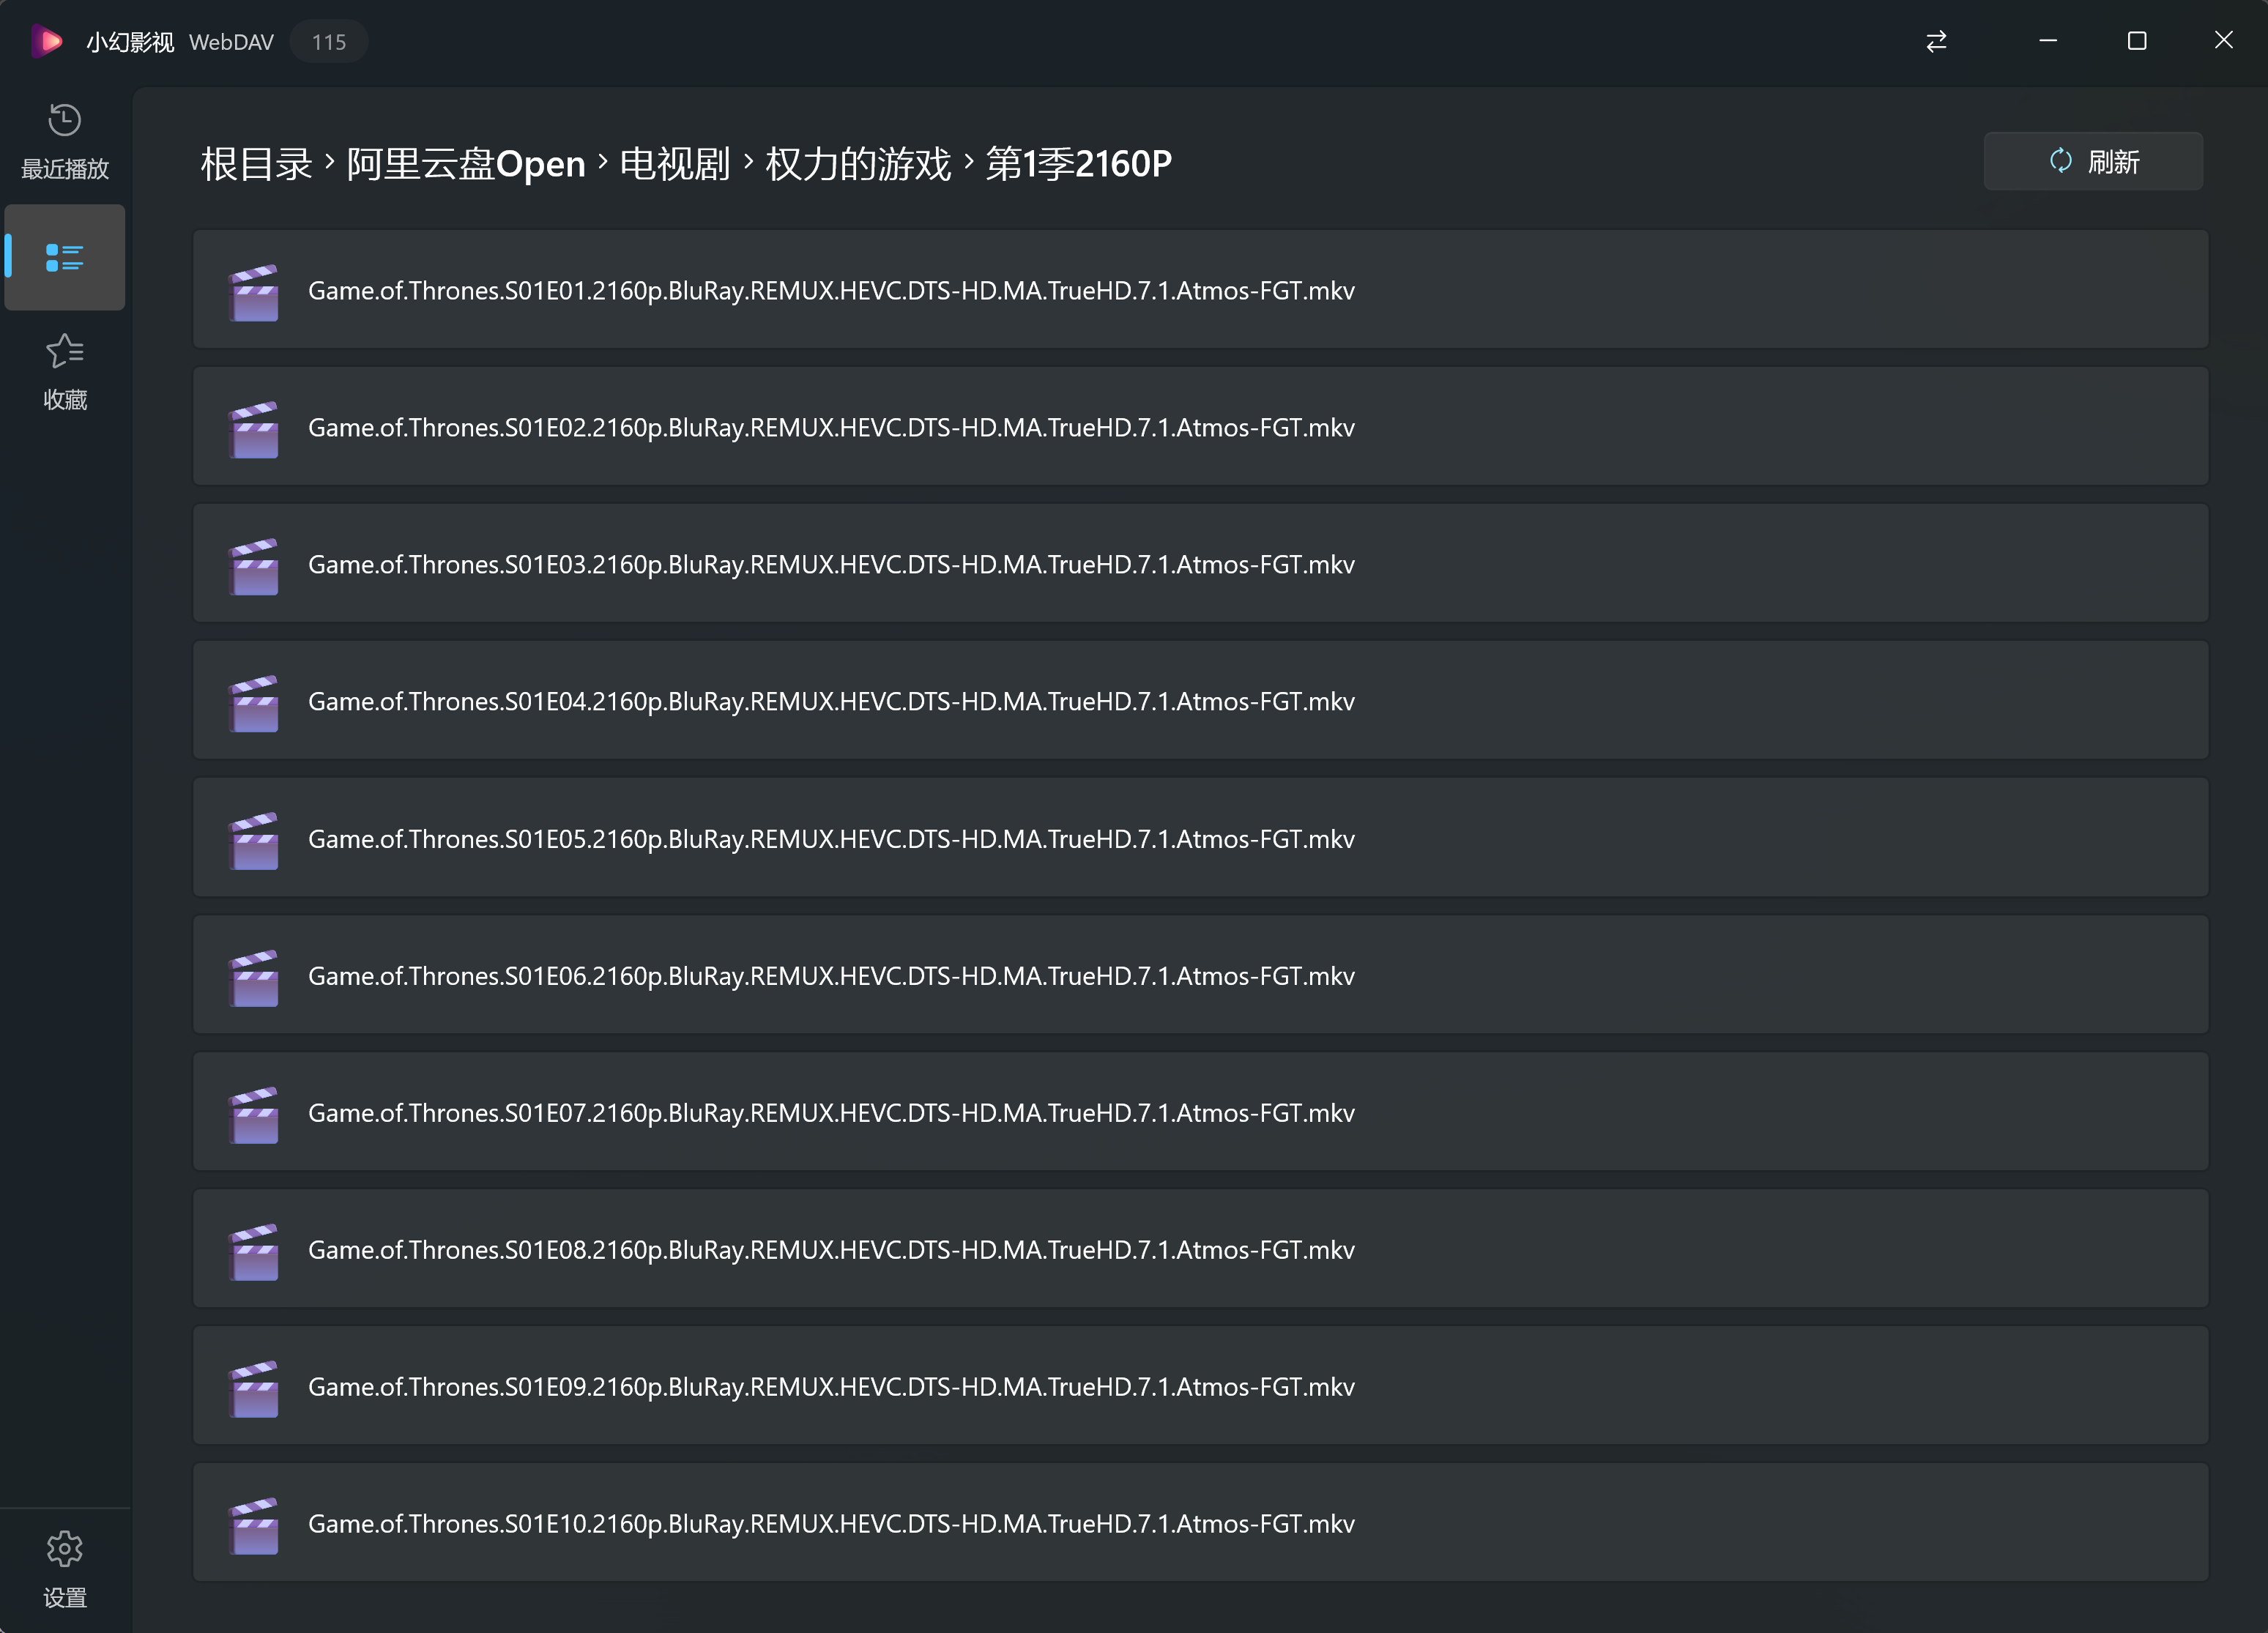Open Game.of.Thrones.S01E06 file name
The image size is (2268, 1633).
tap(831, 976)
